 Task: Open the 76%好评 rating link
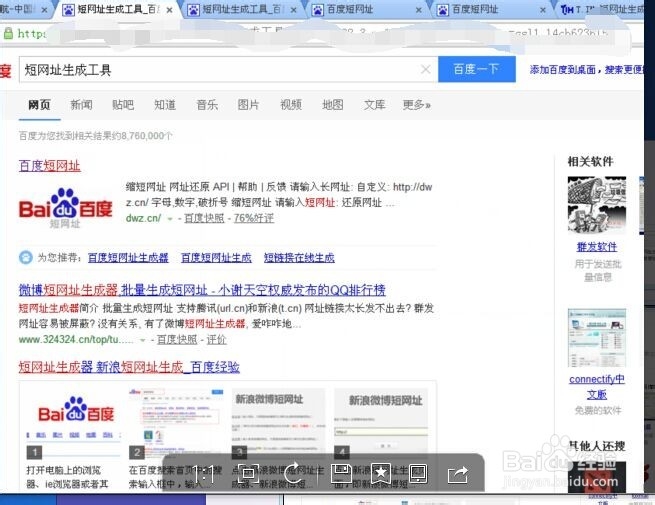coord(254,218)
